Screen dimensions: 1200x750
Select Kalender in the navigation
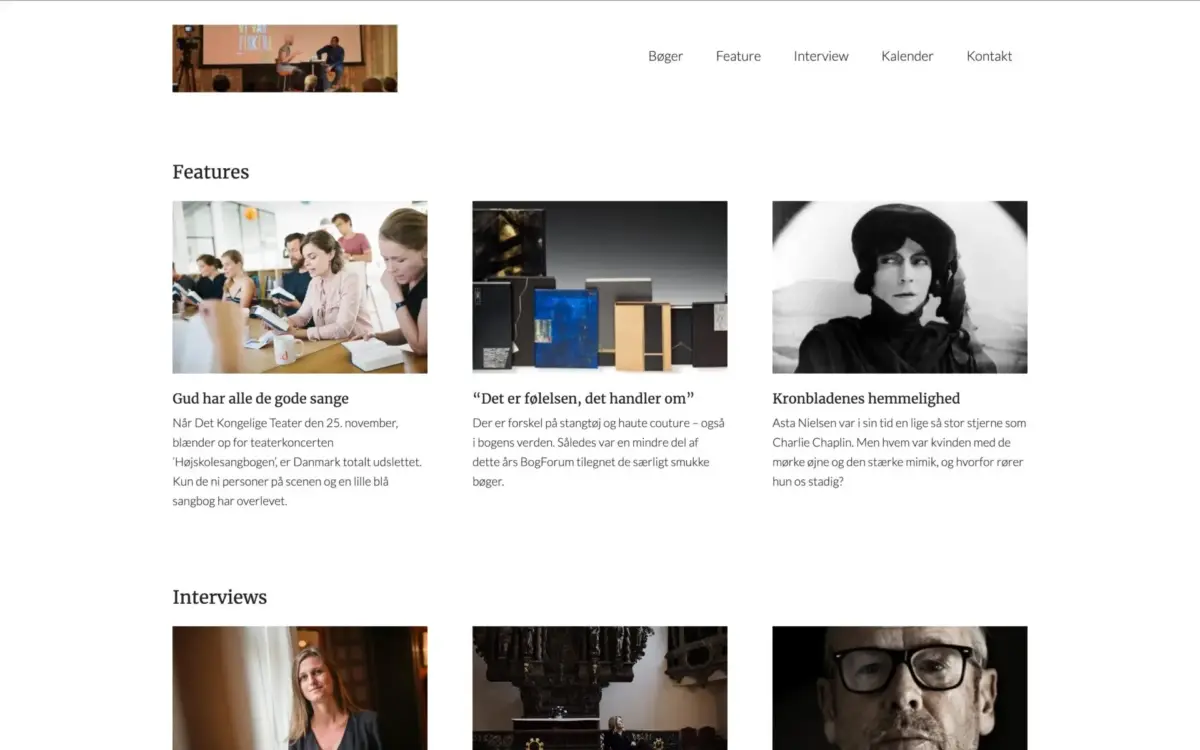tap(907, 56)
